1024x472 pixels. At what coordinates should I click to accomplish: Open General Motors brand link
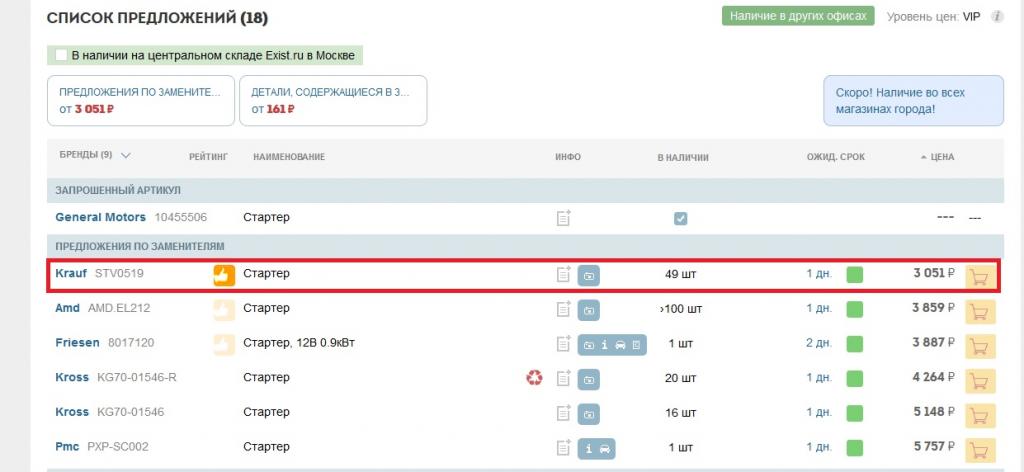coord(101,217)
